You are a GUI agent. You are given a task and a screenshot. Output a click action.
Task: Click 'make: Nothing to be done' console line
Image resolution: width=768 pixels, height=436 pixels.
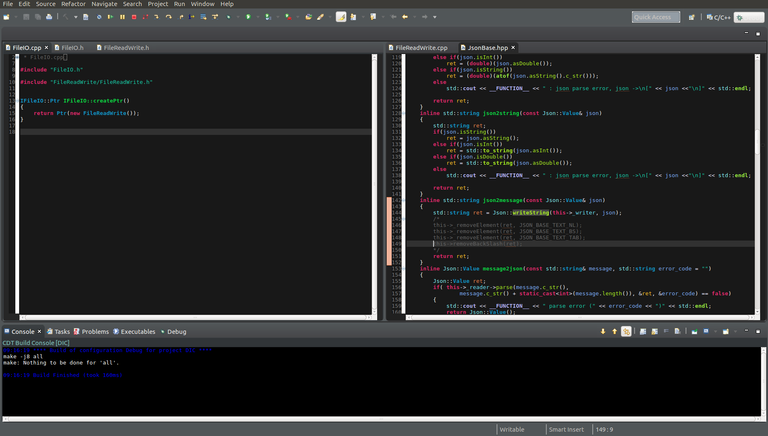click(61, 363)
